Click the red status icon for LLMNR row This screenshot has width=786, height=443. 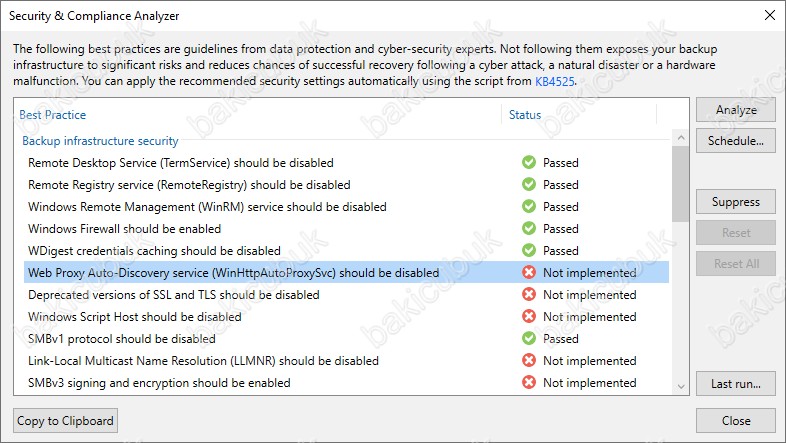528,361
